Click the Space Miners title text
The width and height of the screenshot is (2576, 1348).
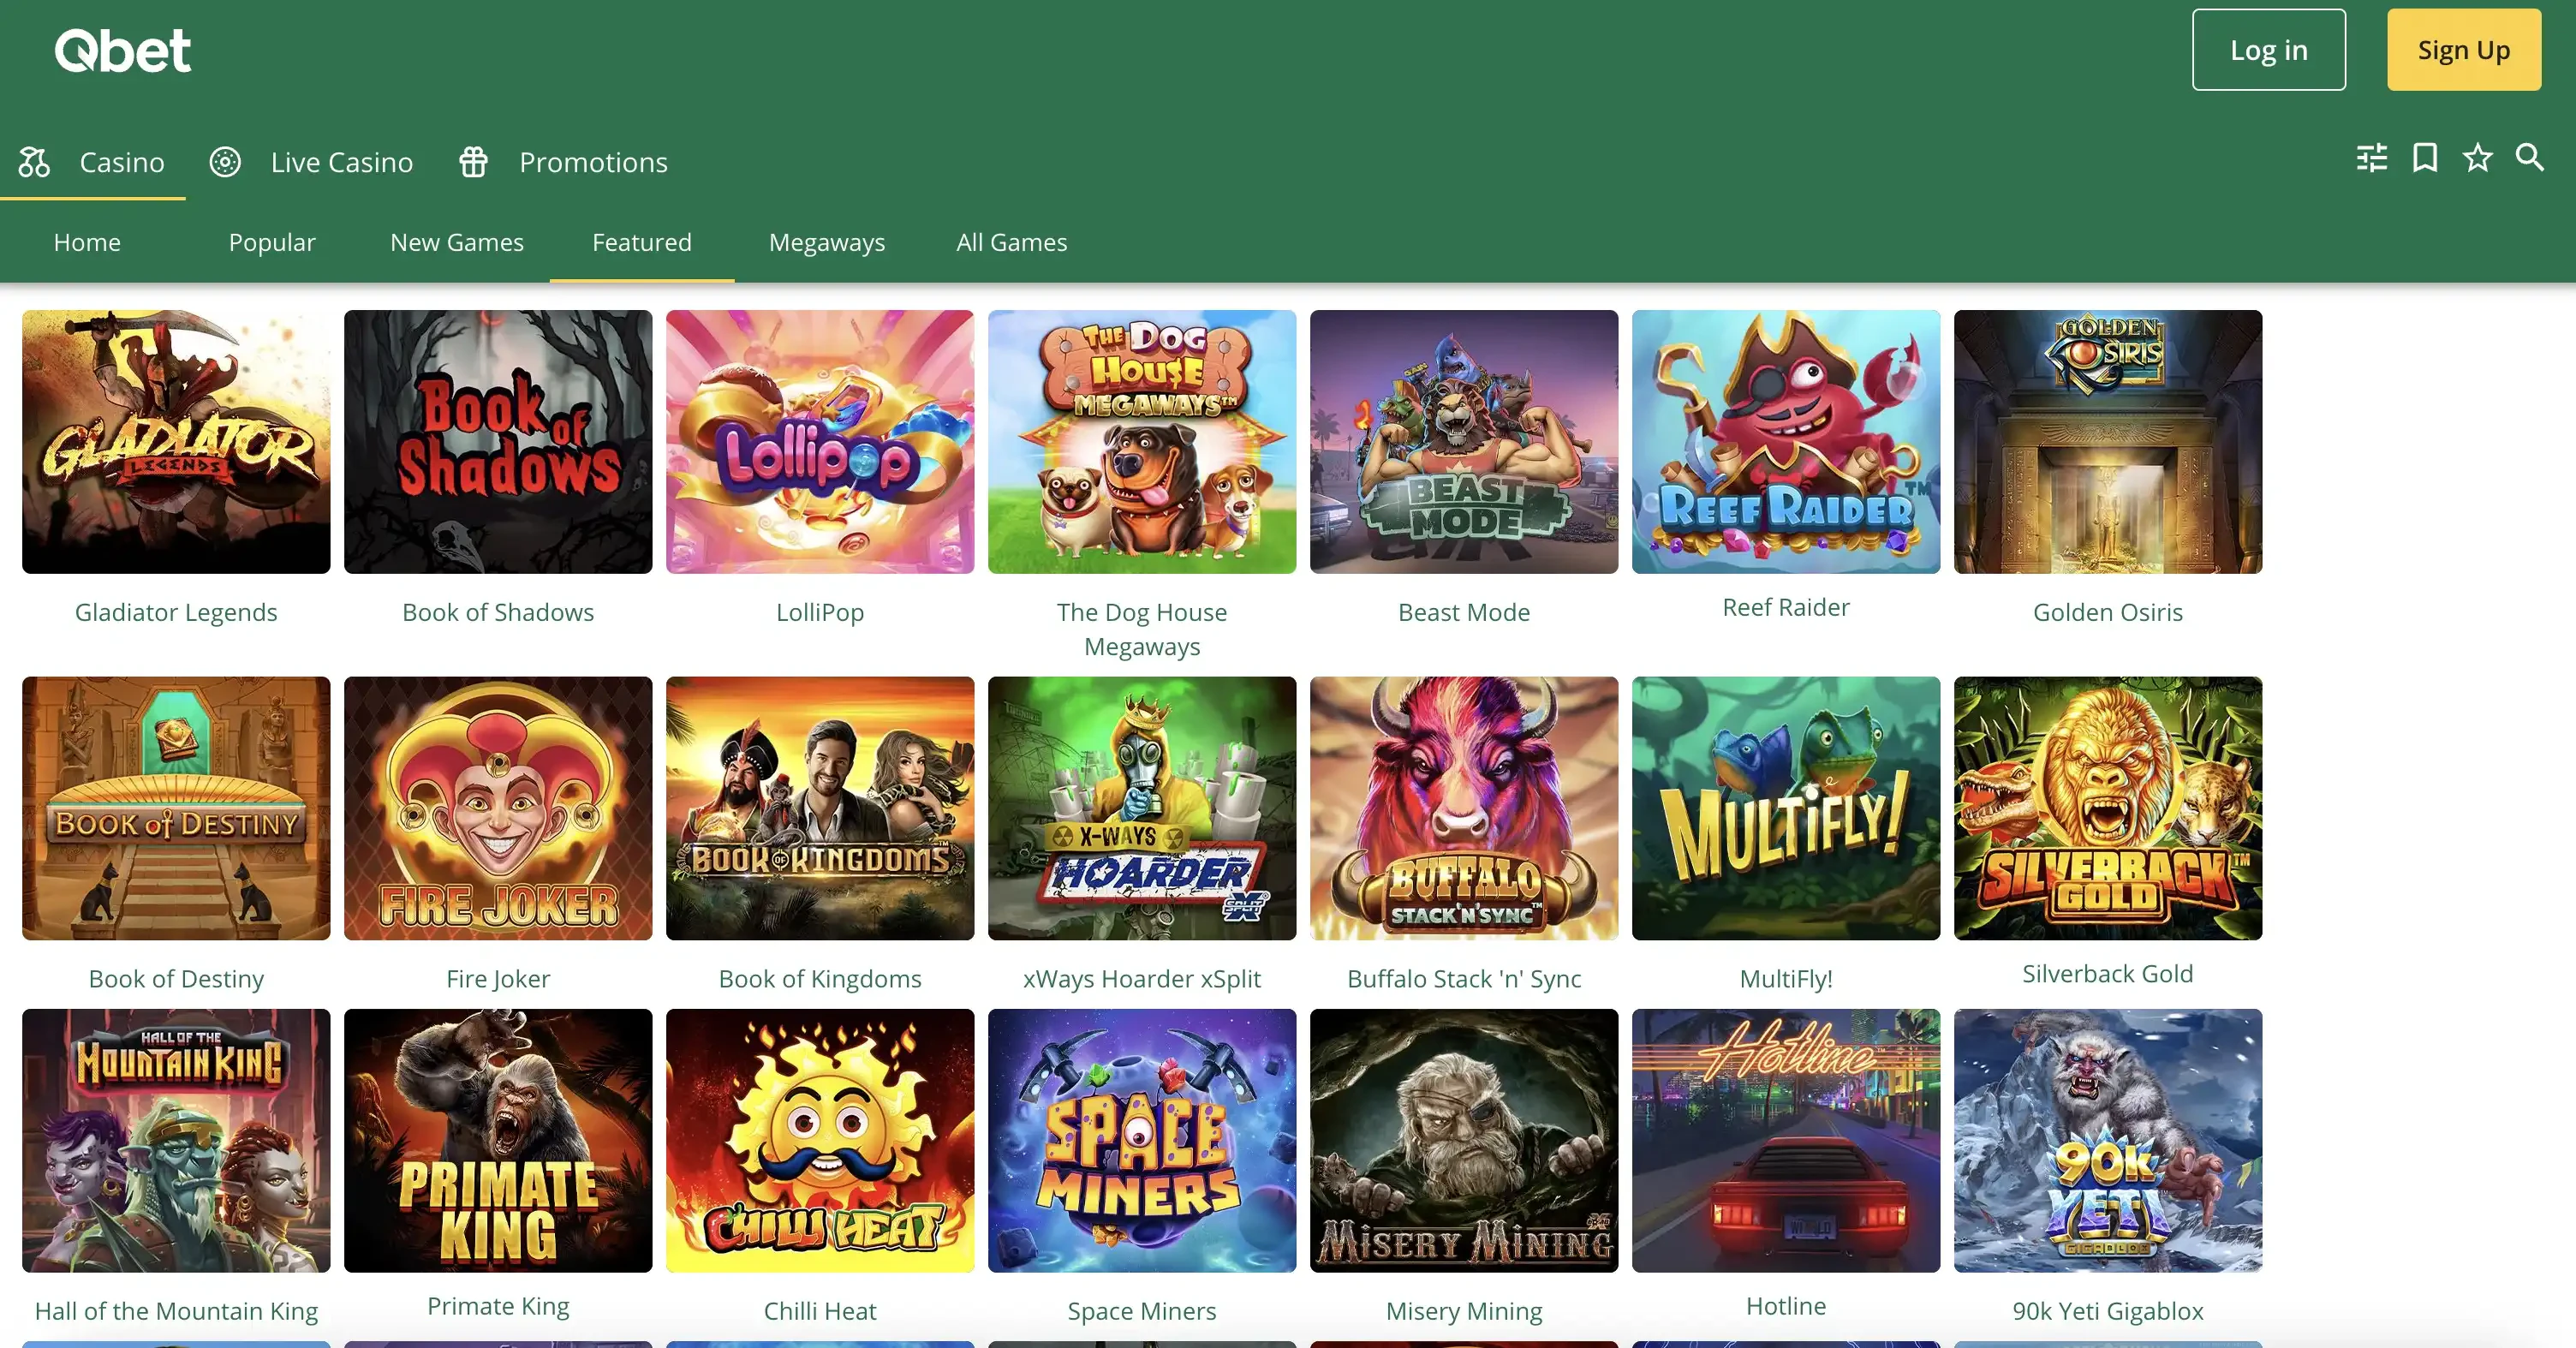click(1142, 1310)
